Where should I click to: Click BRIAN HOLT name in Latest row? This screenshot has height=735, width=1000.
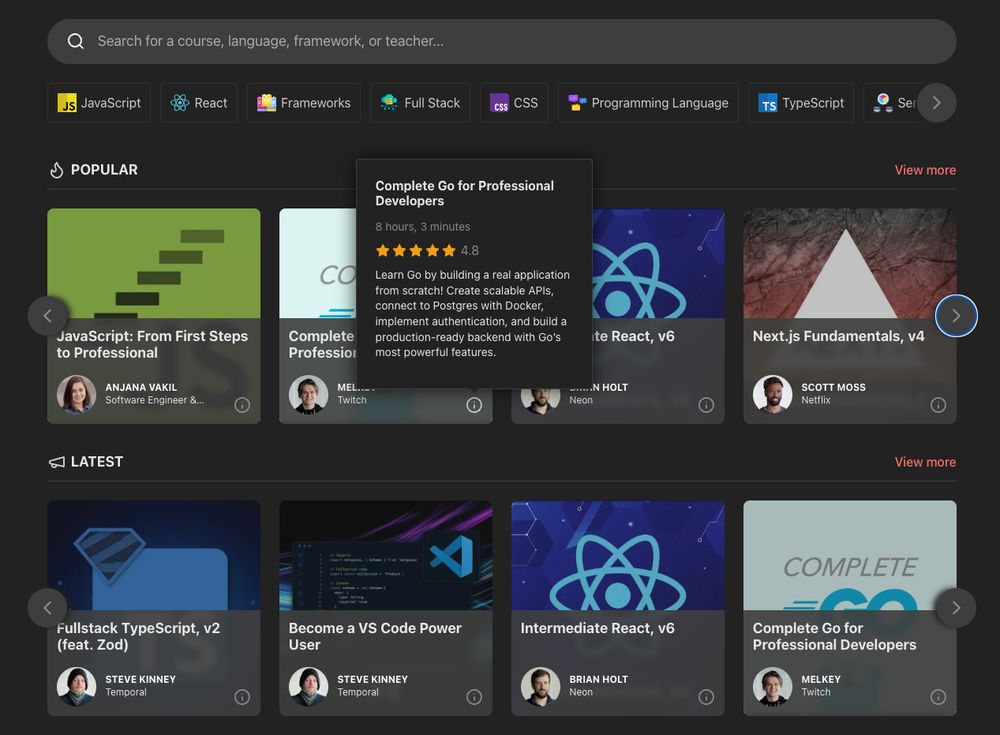[598, 679]
